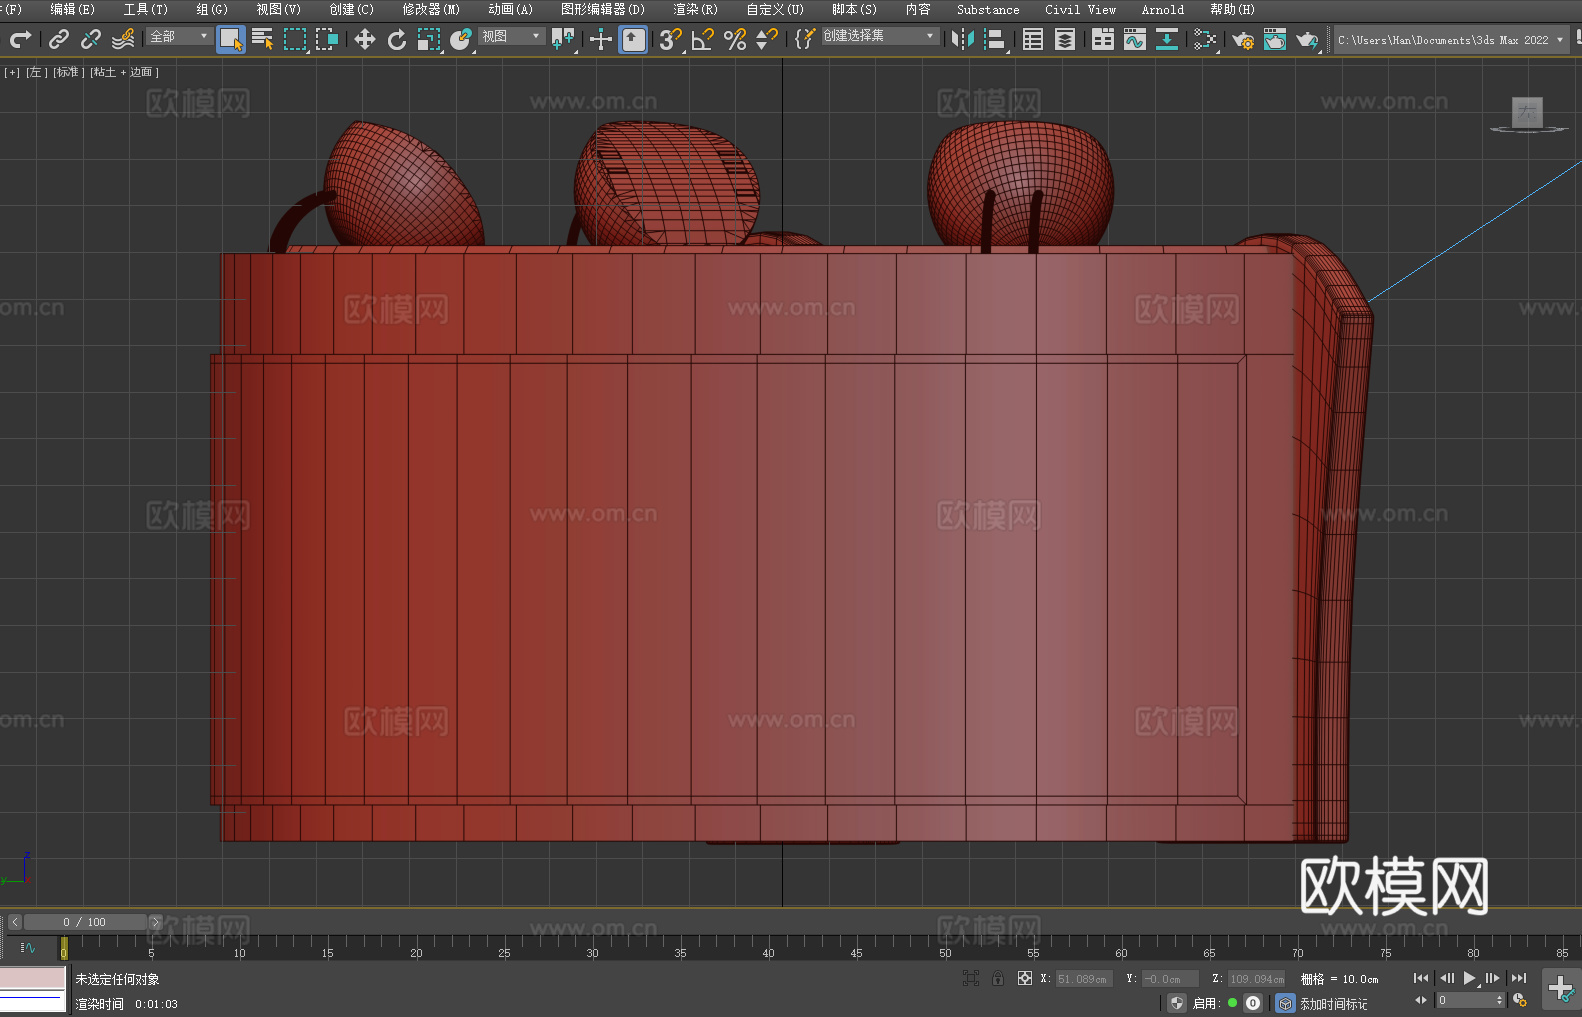
Task: Toggle the Layer Explorer icon
Action: [x=1065, y=39]
